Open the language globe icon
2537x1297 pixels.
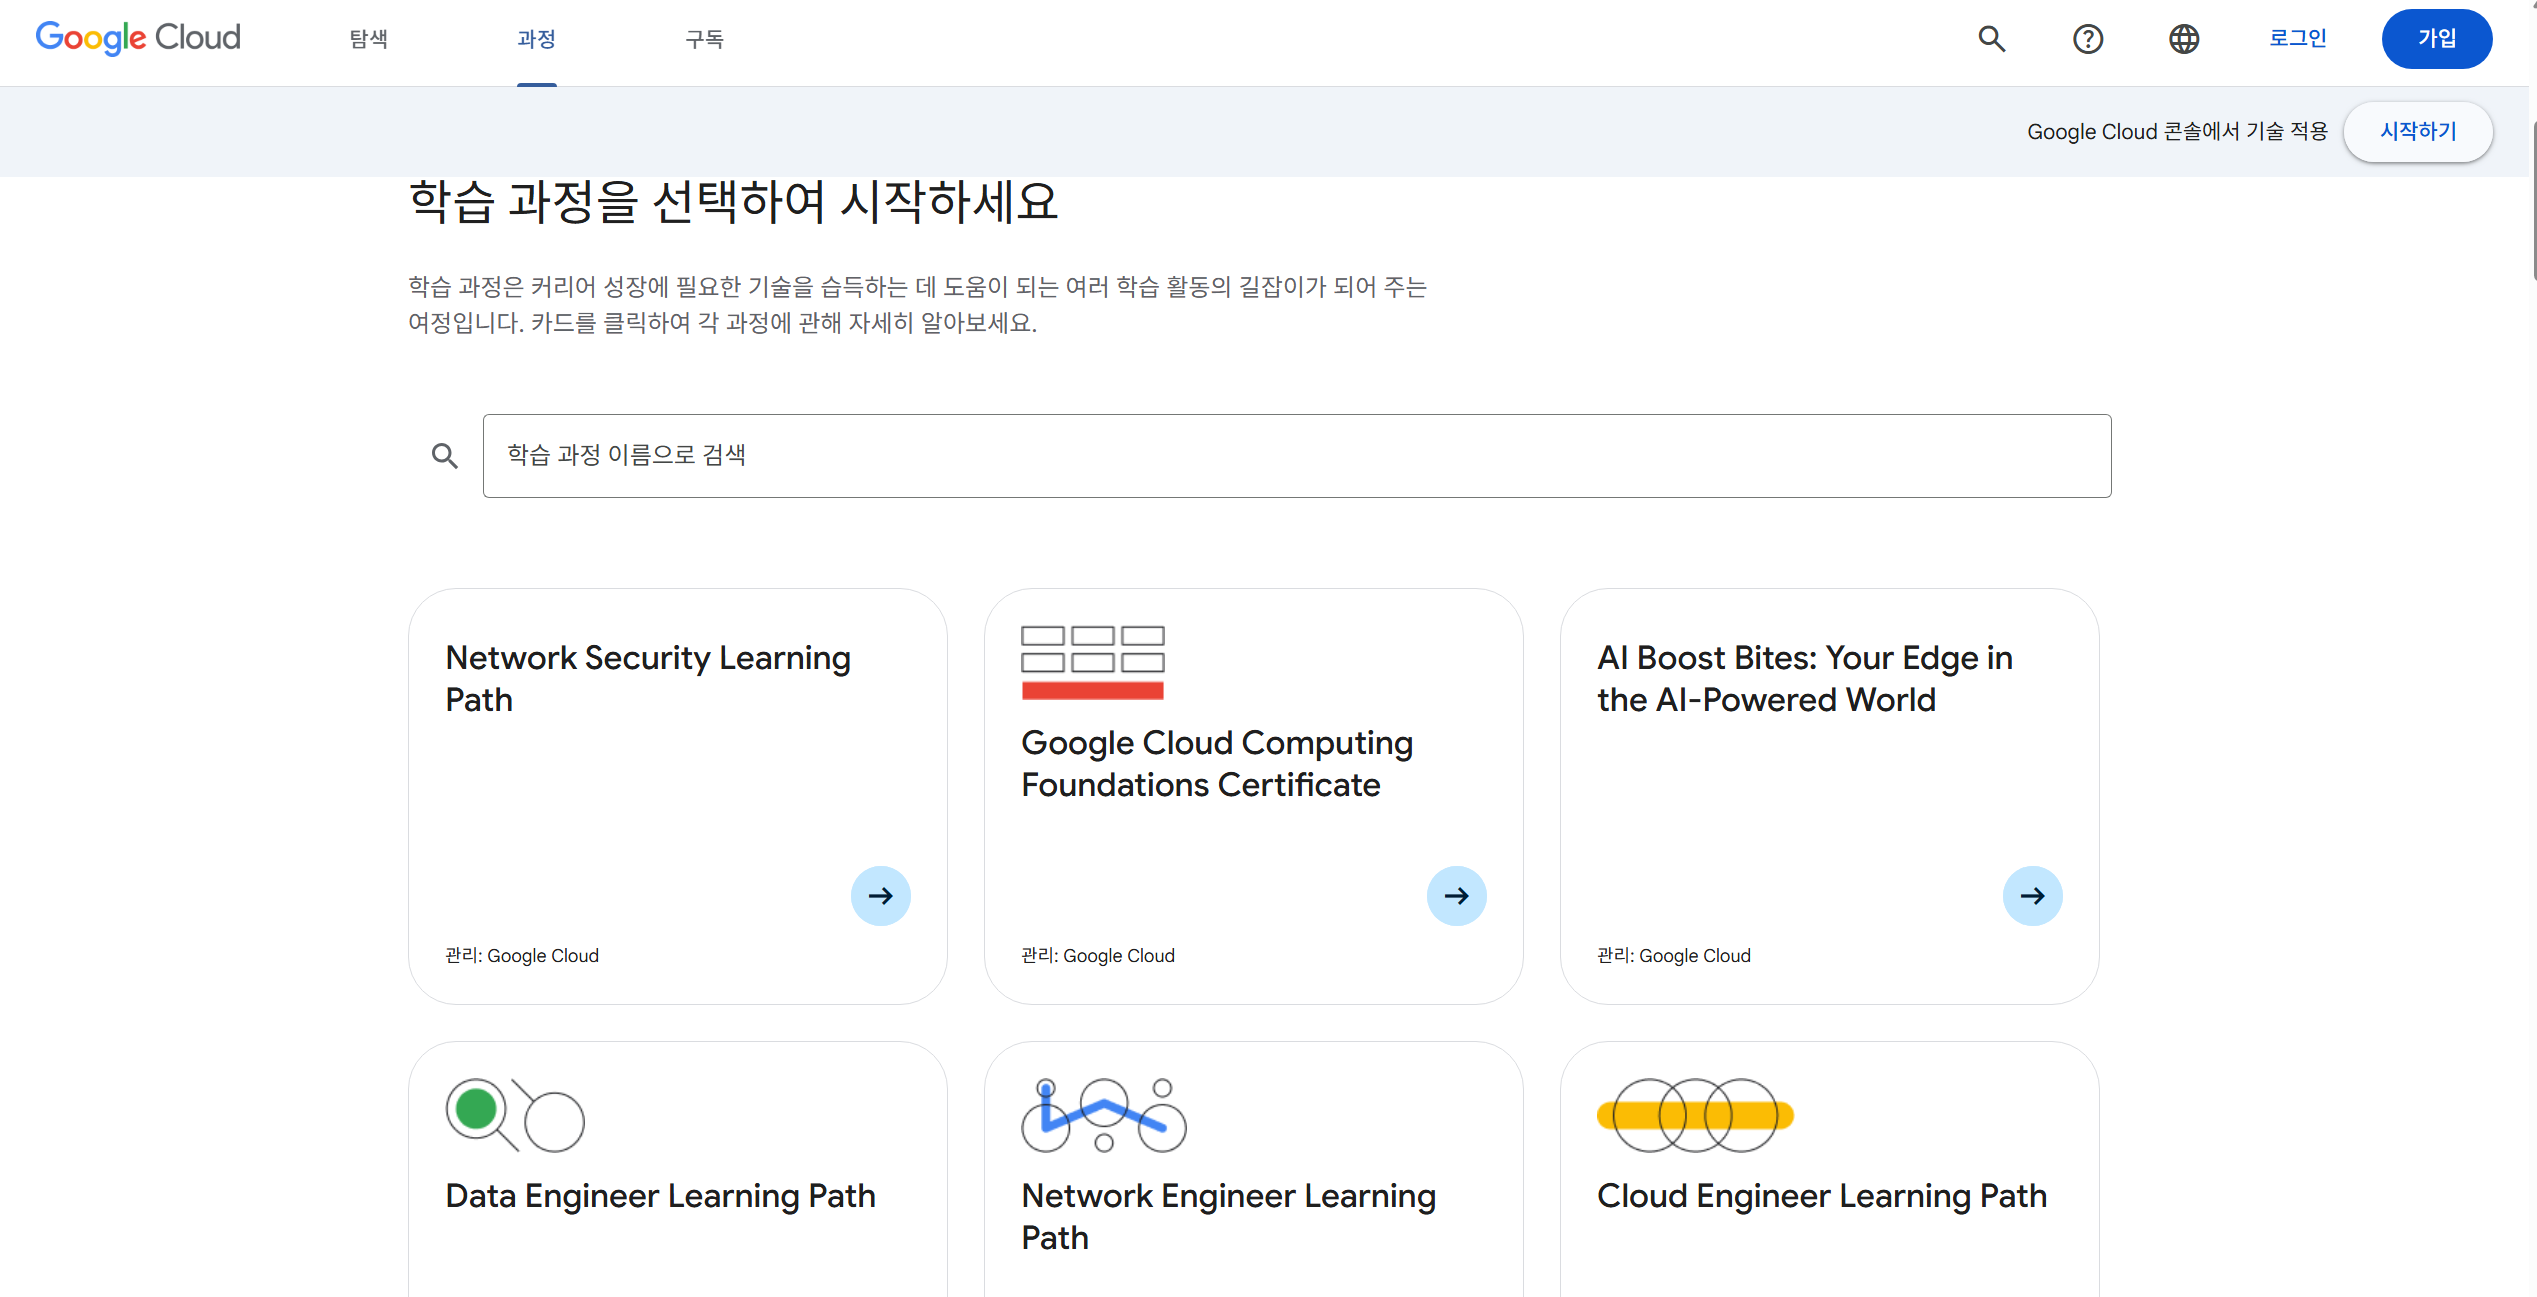tap(2183, 39)
